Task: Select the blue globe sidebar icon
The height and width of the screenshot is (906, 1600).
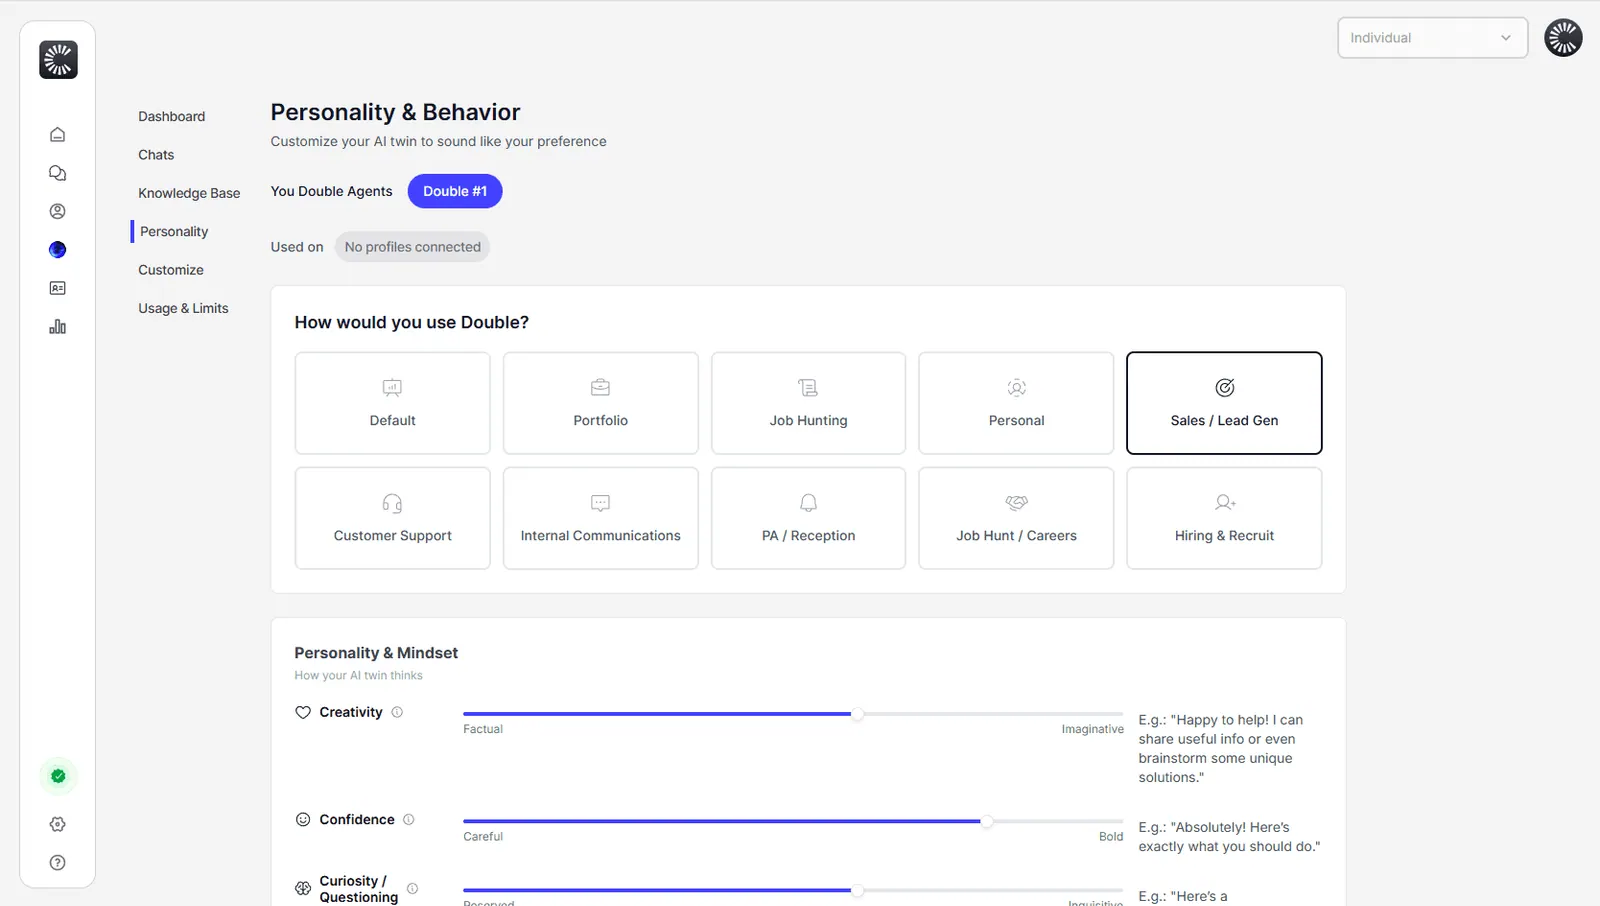Action: pos(58,250)
